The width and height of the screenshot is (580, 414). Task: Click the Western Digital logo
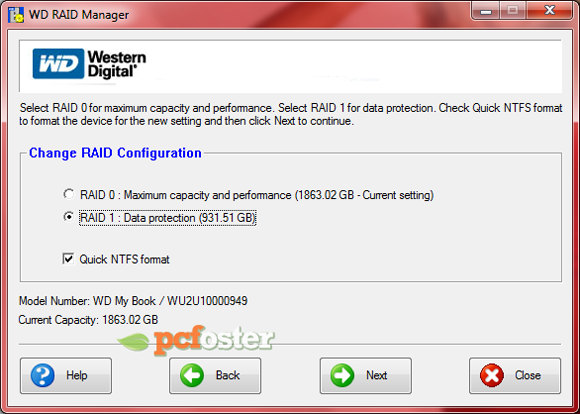(x=89, y=64)
